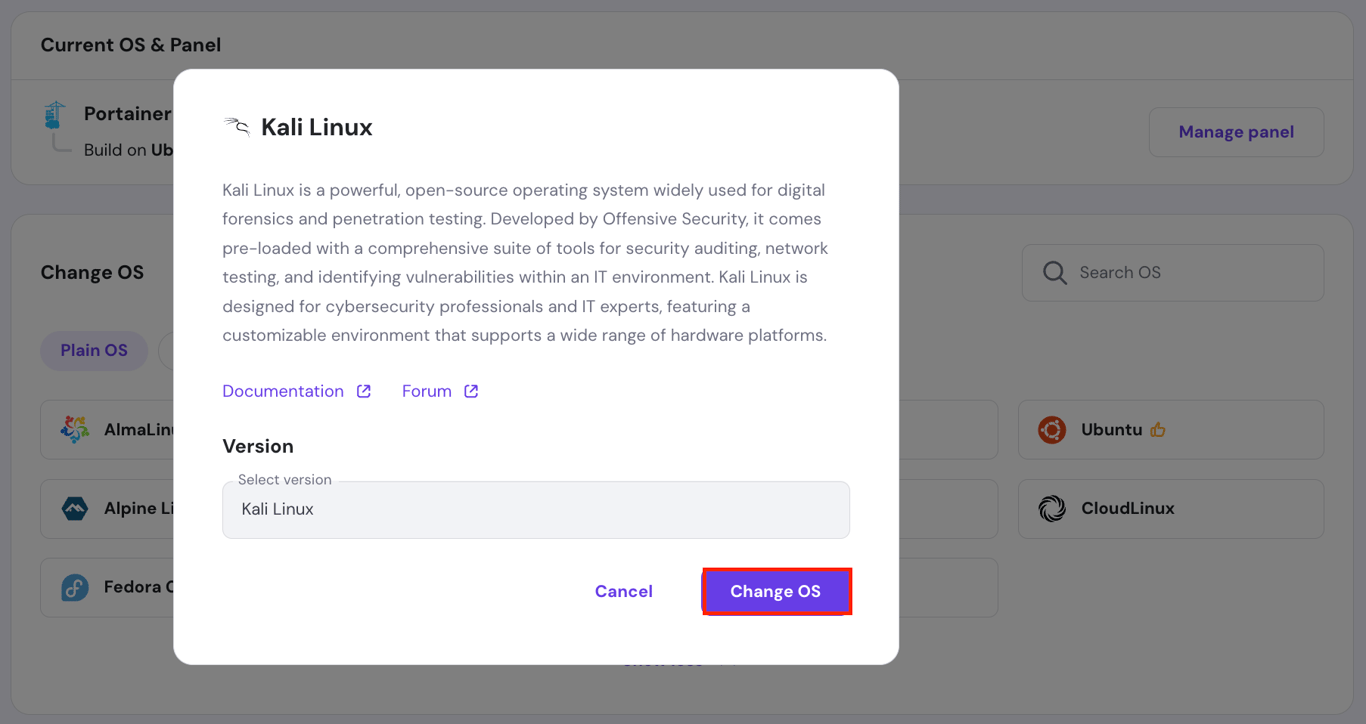Click the Change OS button
Image resolution: width=1366 pixels, height=724 pixels.
click(777, 591)
